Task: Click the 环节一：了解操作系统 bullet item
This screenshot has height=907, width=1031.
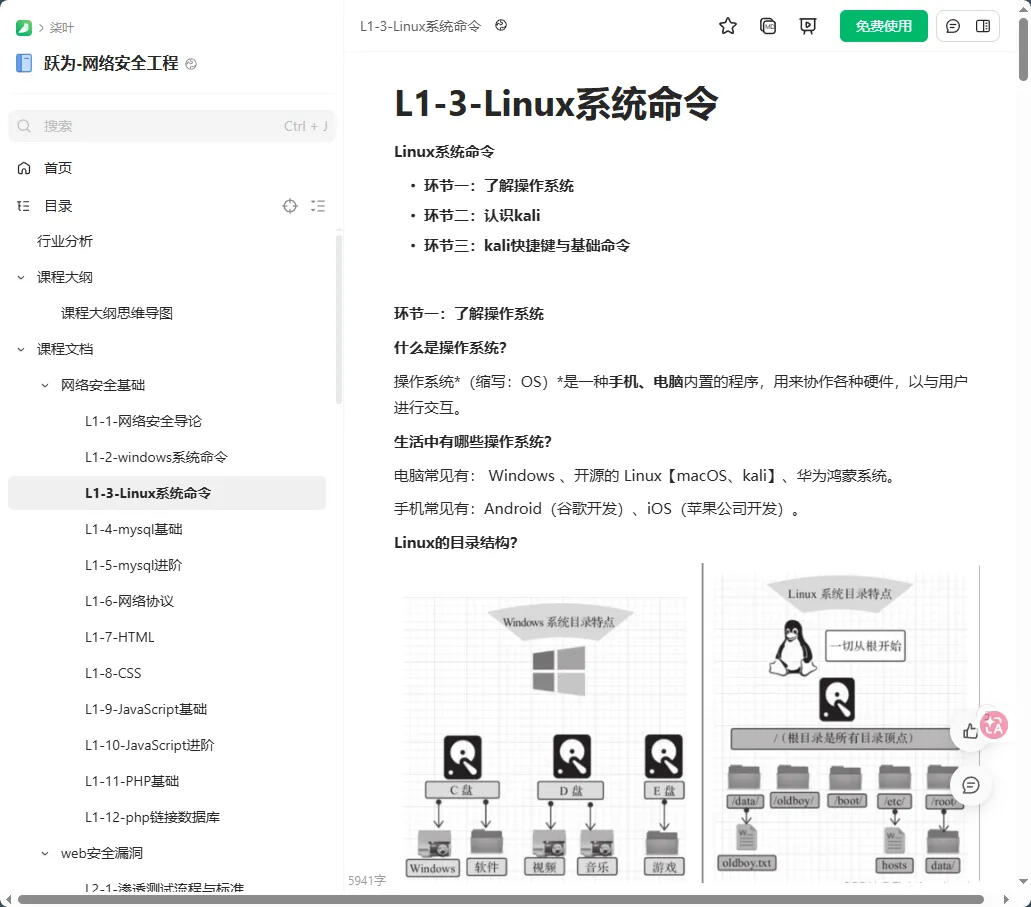Action: coord(498,185)
